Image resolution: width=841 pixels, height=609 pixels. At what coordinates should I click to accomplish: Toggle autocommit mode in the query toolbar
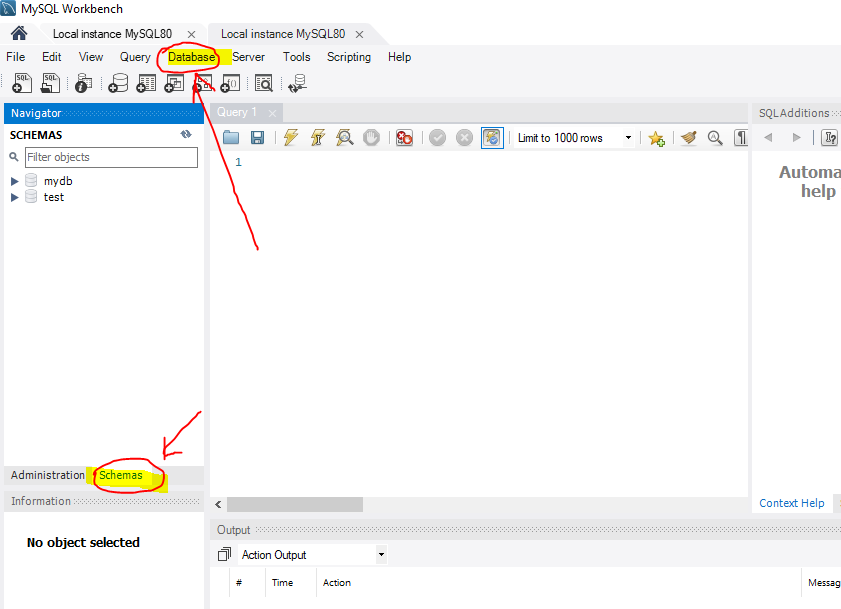tap(492, 137)
